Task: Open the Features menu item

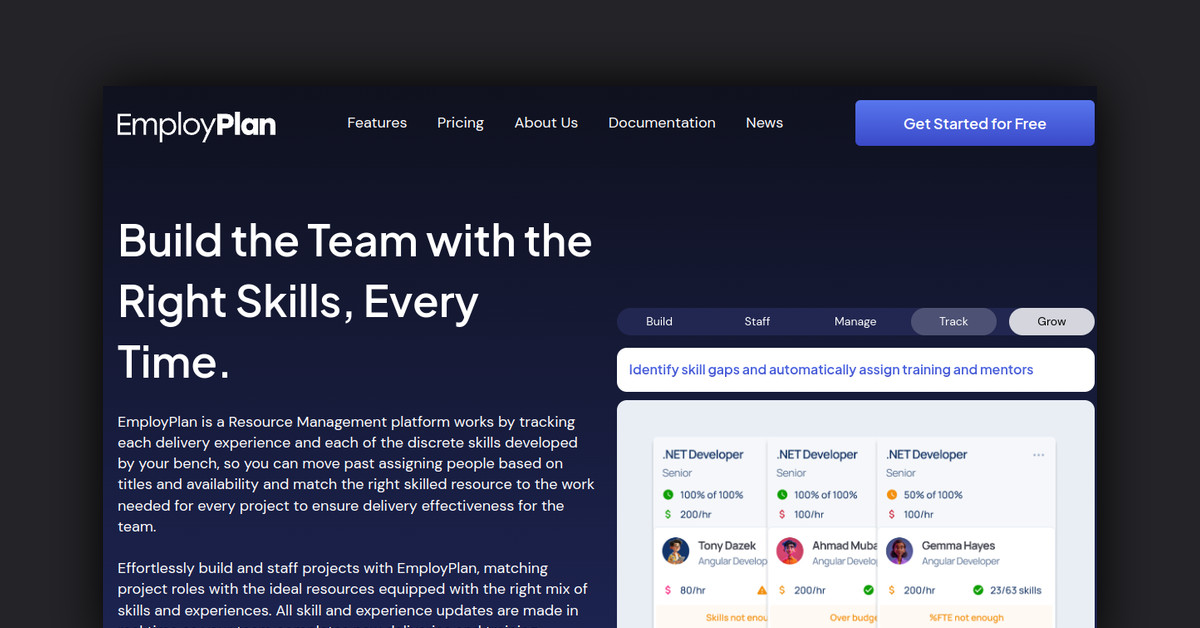Action: [377, 123]
